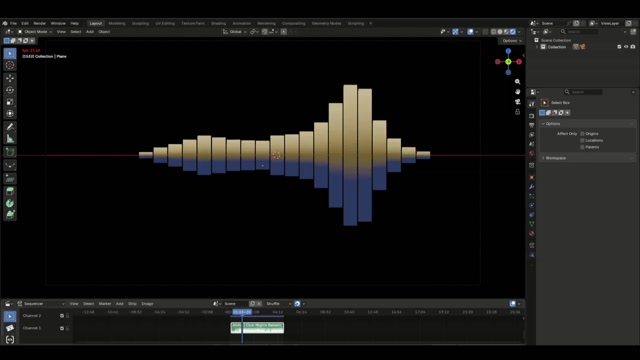Open the Object properties orange square tab
Screen dimensions: 640x360
click(x=531, y=177)
